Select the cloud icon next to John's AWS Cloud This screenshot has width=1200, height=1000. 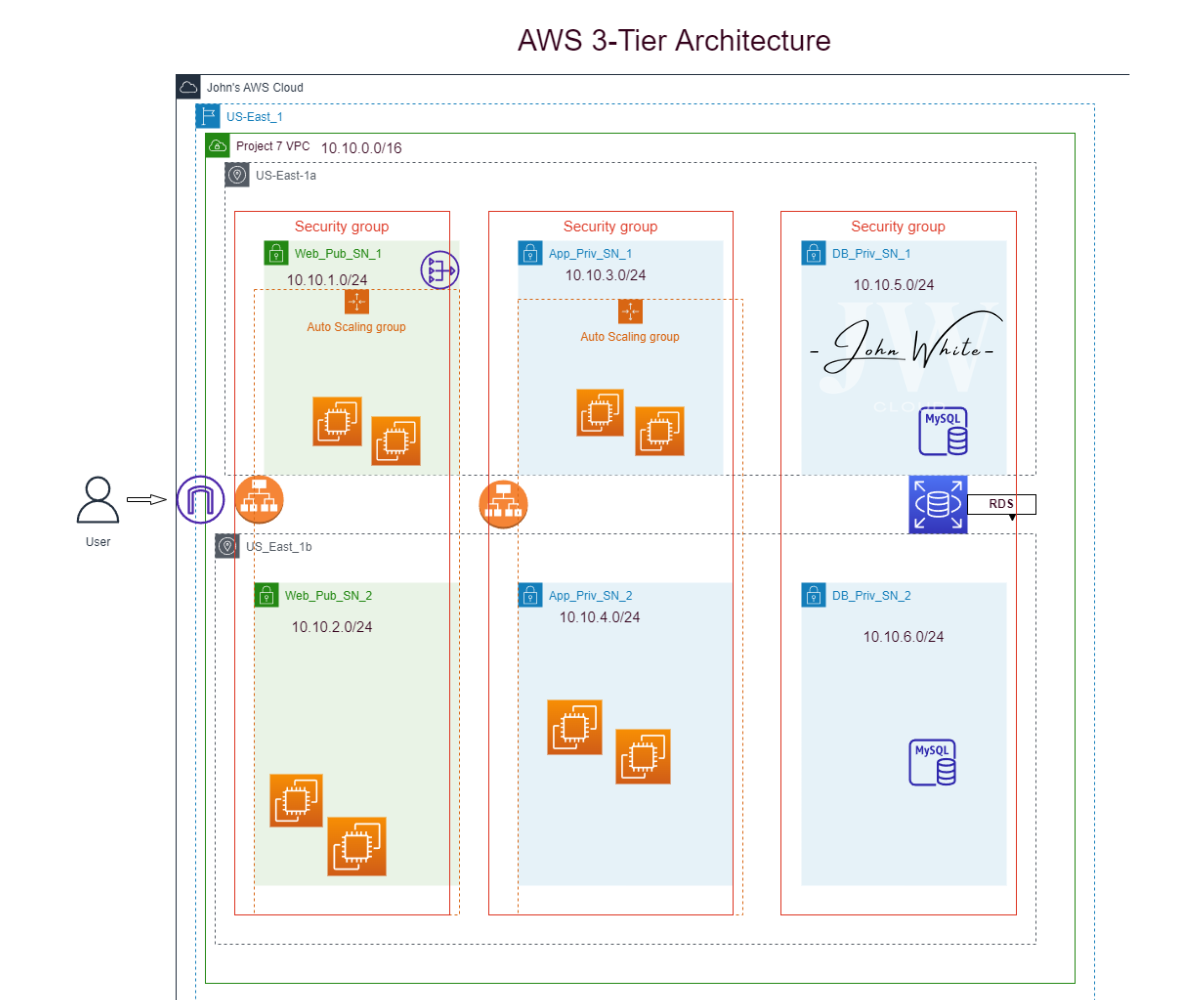click(x=188, y=87)
